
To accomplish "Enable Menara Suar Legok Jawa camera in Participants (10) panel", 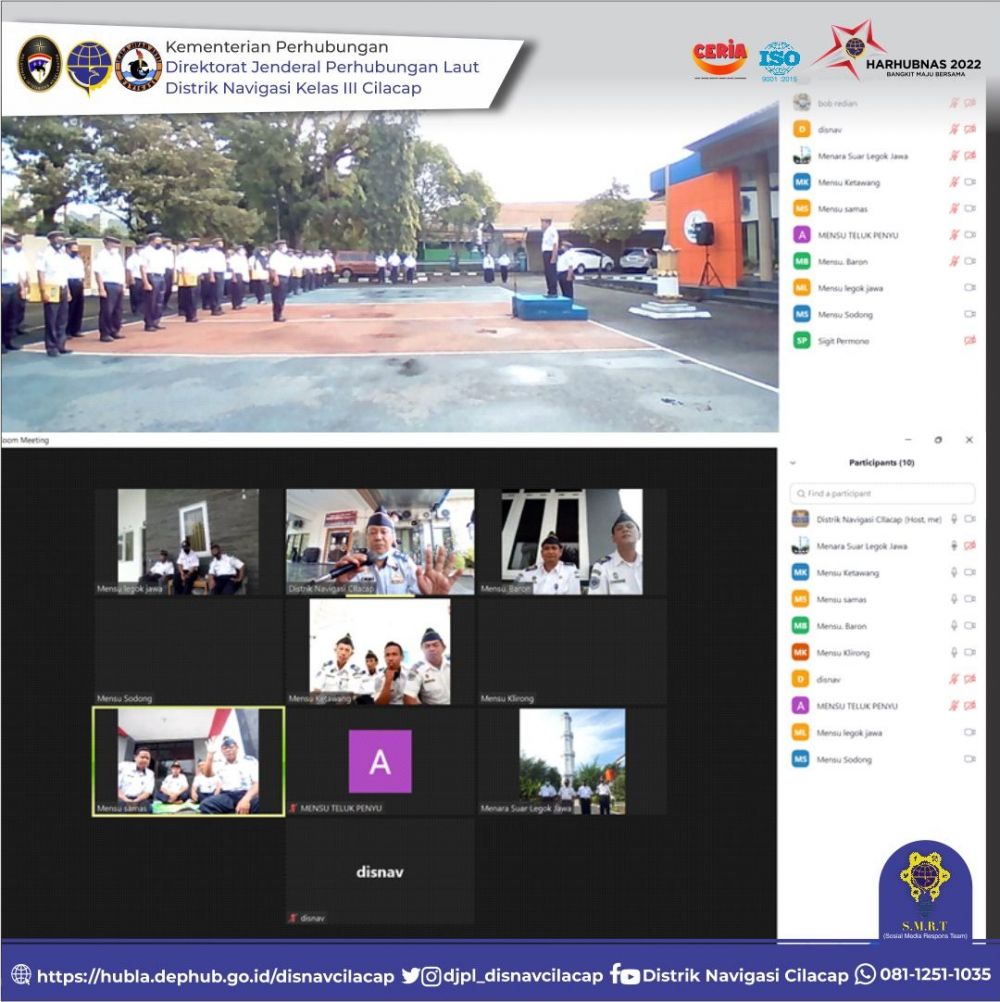I will [x=970, y=546].
